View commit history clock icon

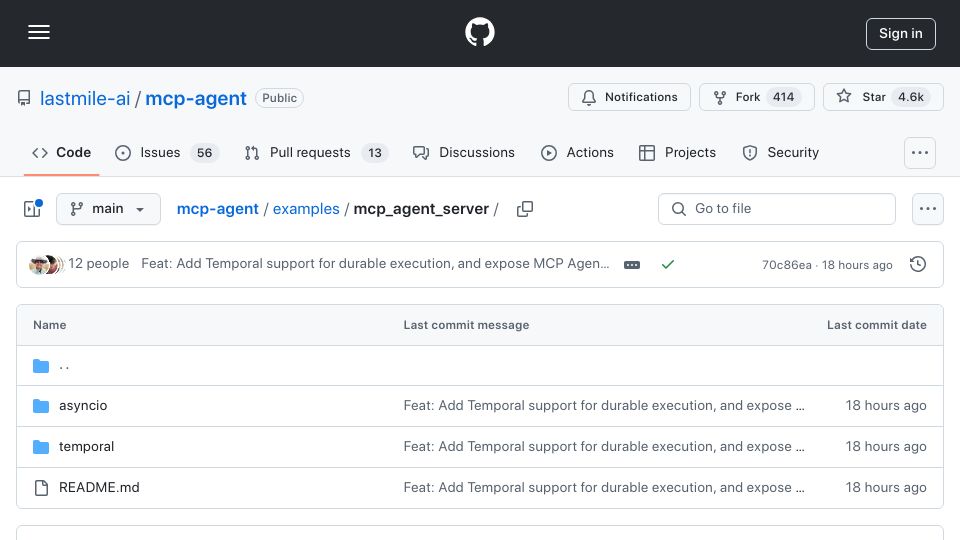point(918,264)
